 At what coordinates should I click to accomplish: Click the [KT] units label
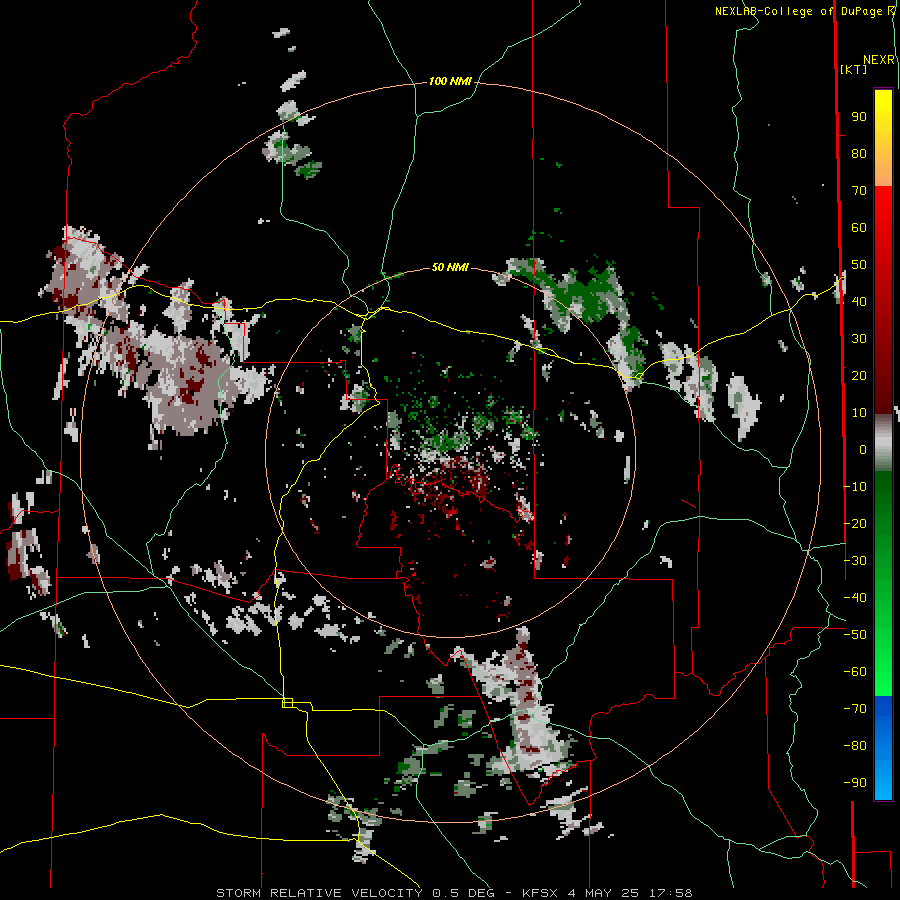pyautogui.click(x=853, y=69)
